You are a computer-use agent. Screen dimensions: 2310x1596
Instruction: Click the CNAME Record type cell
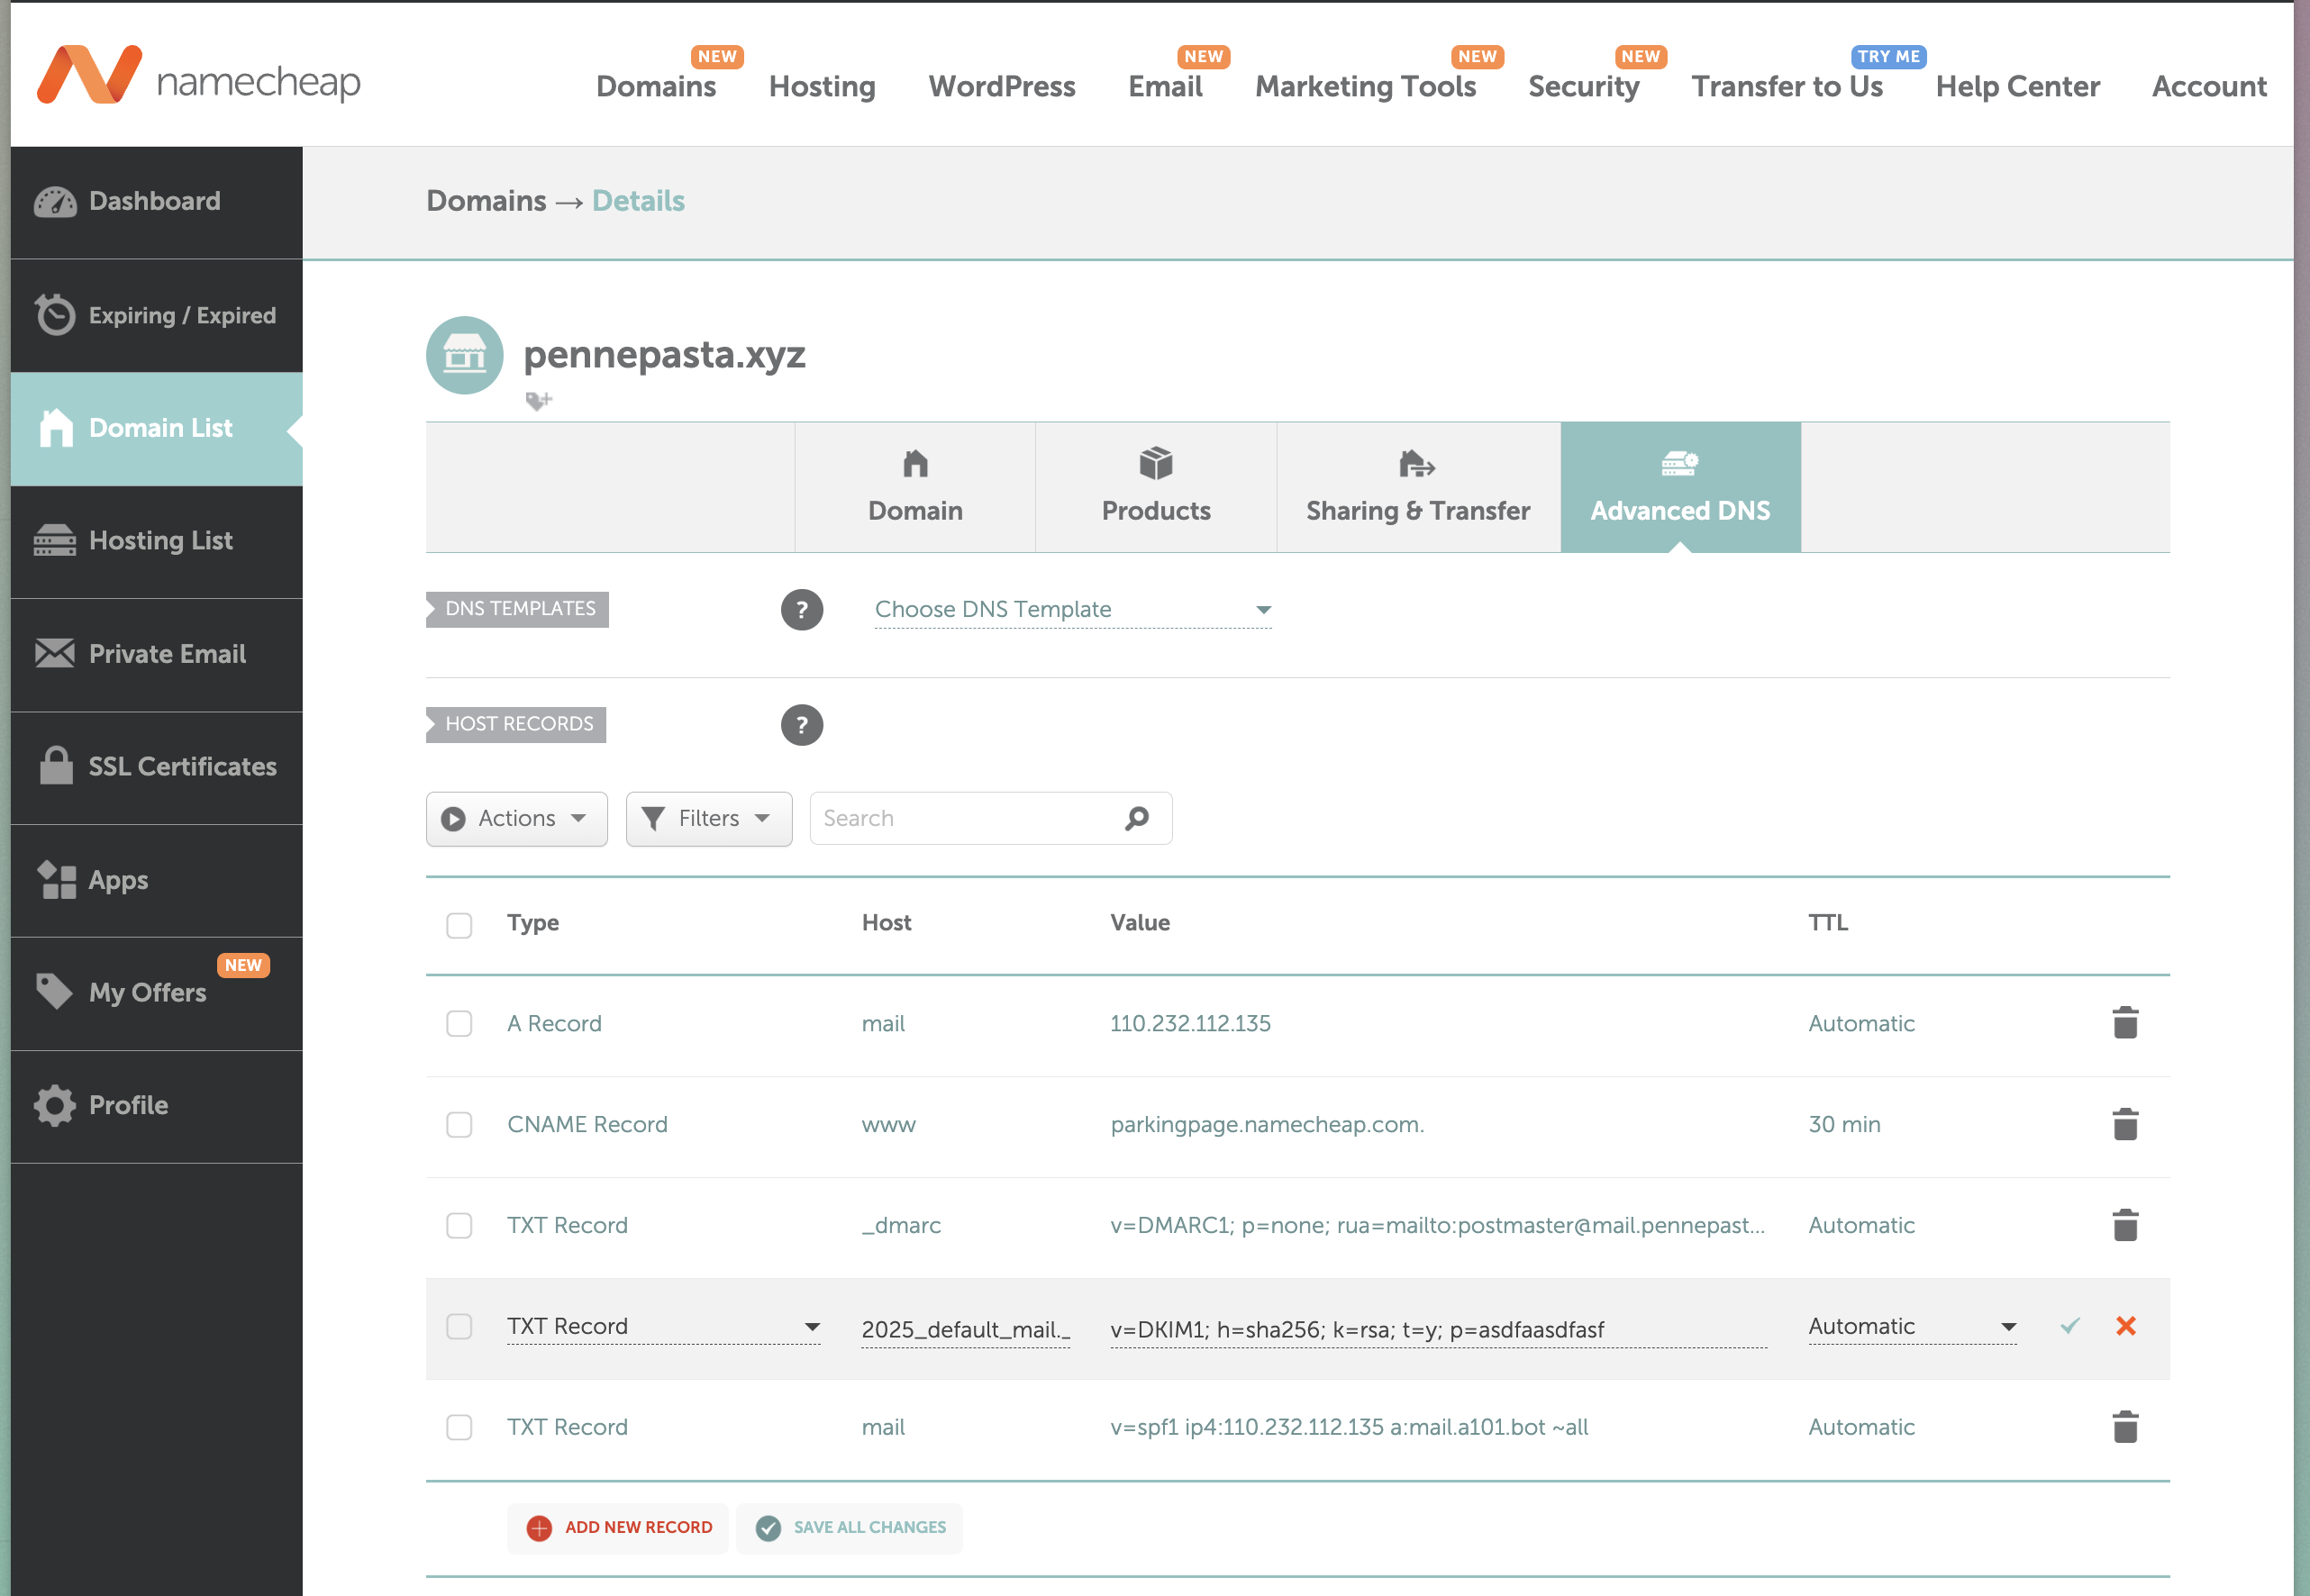click(x=587, y=1125)
